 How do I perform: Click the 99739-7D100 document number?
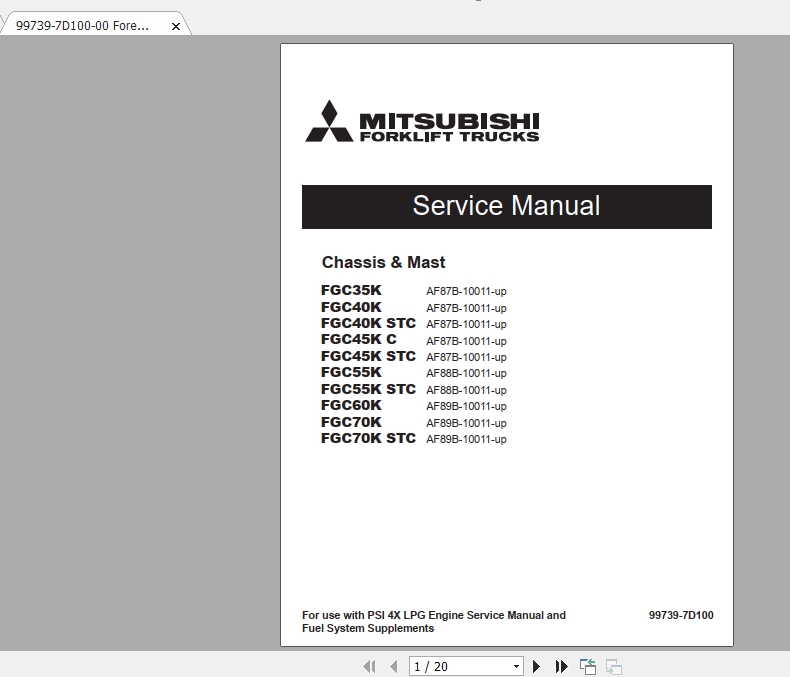681,615
